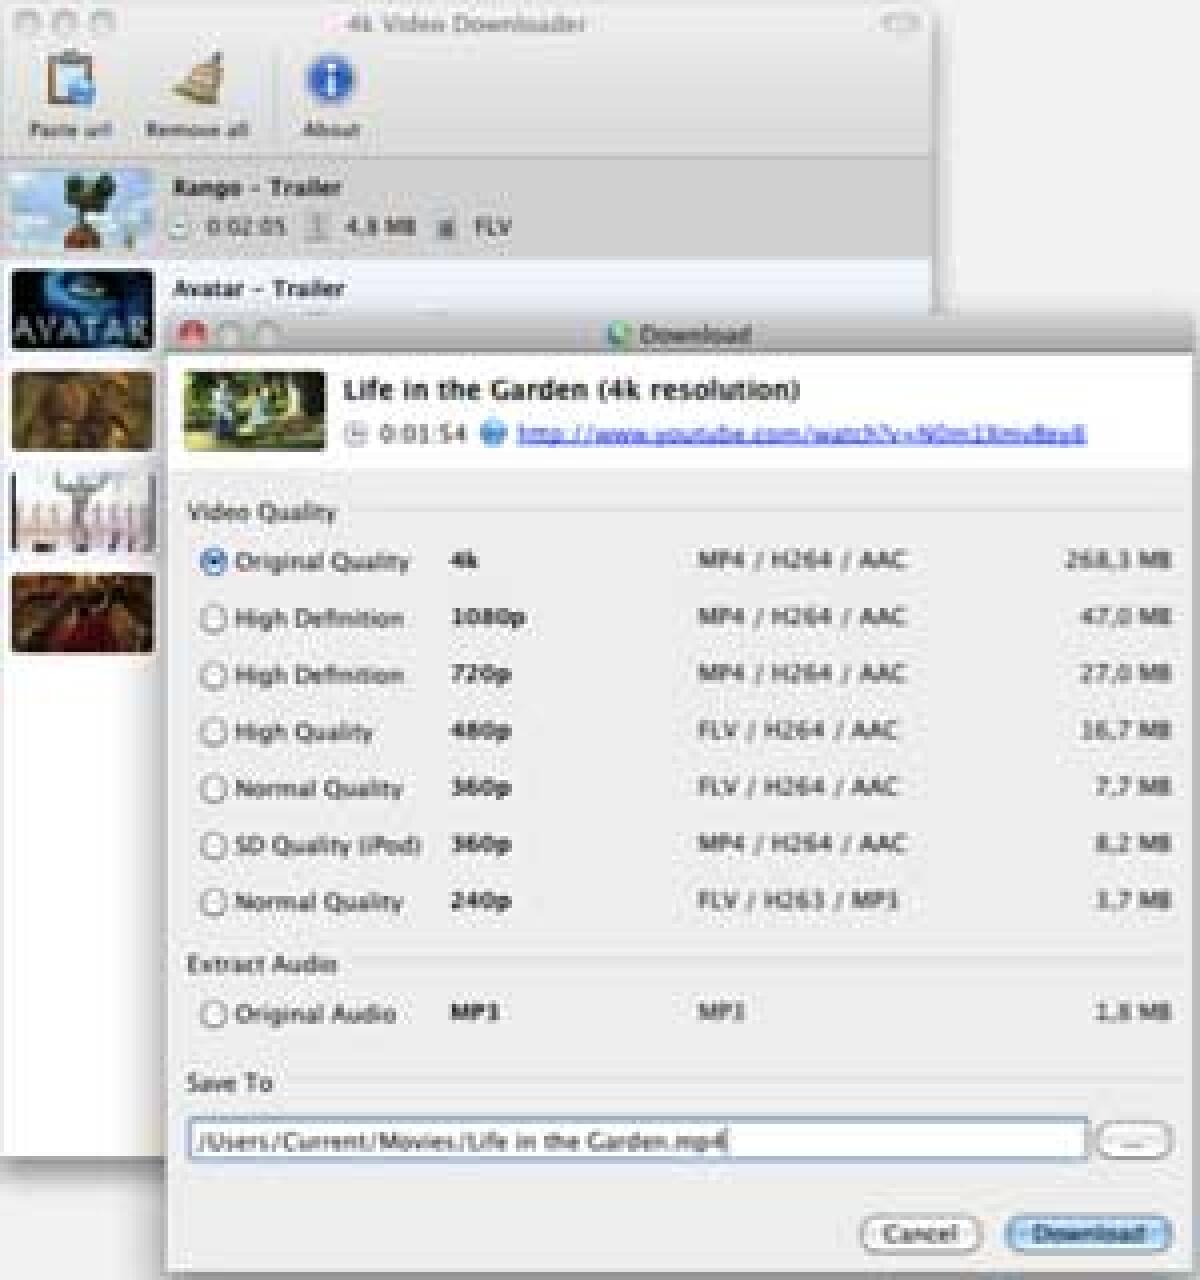Viewport: 1200px width, 1280px height.
Task: Select the Rango - Trailer thumbnail
Action: tap(80, 208)
